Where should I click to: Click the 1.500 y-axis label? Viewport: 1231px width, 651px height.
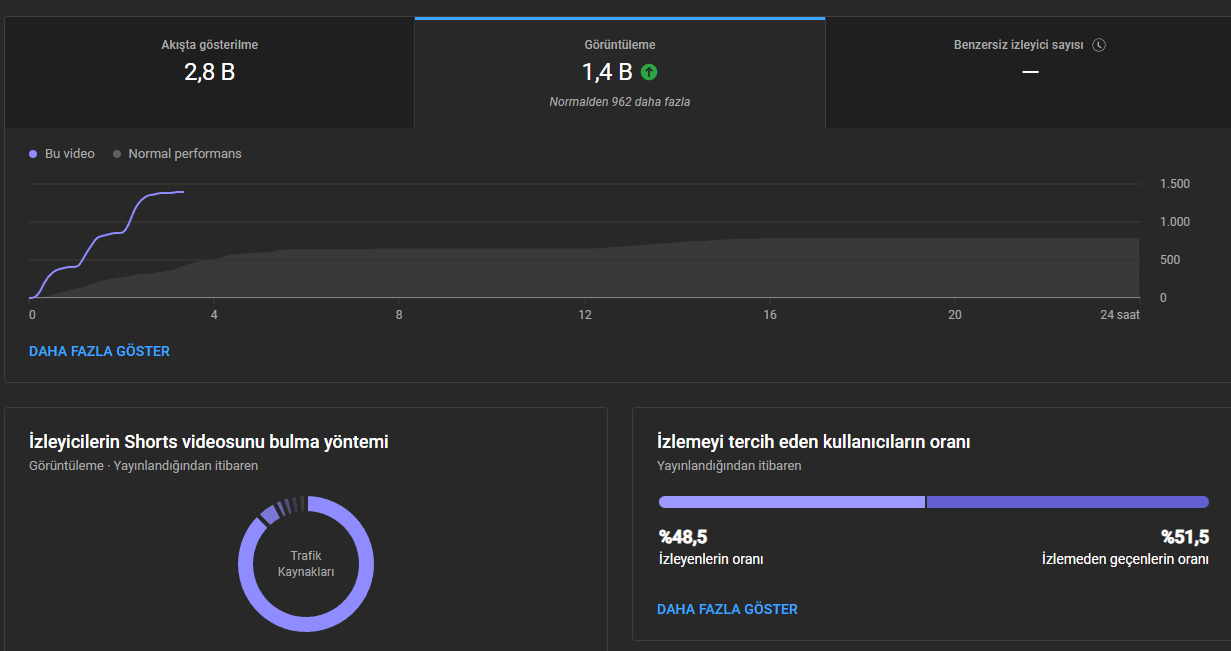pos(1175,184)
